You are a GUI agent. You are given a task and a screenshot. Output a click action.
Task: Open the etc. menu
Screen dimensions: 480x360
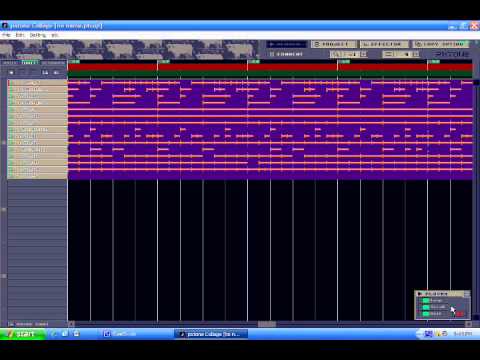(55, 35)
